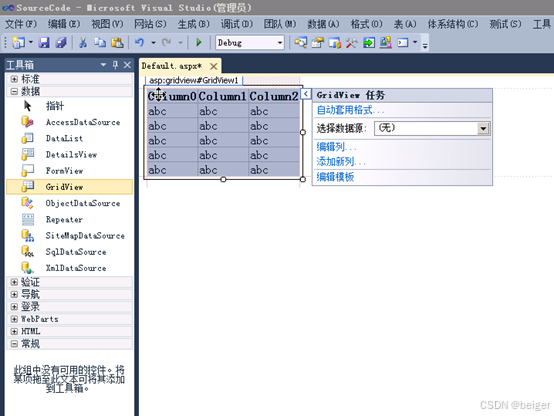Click the 自动套用格式 link
The width and height of the screenshot is (554, 416).
click(x=350, y=110)
